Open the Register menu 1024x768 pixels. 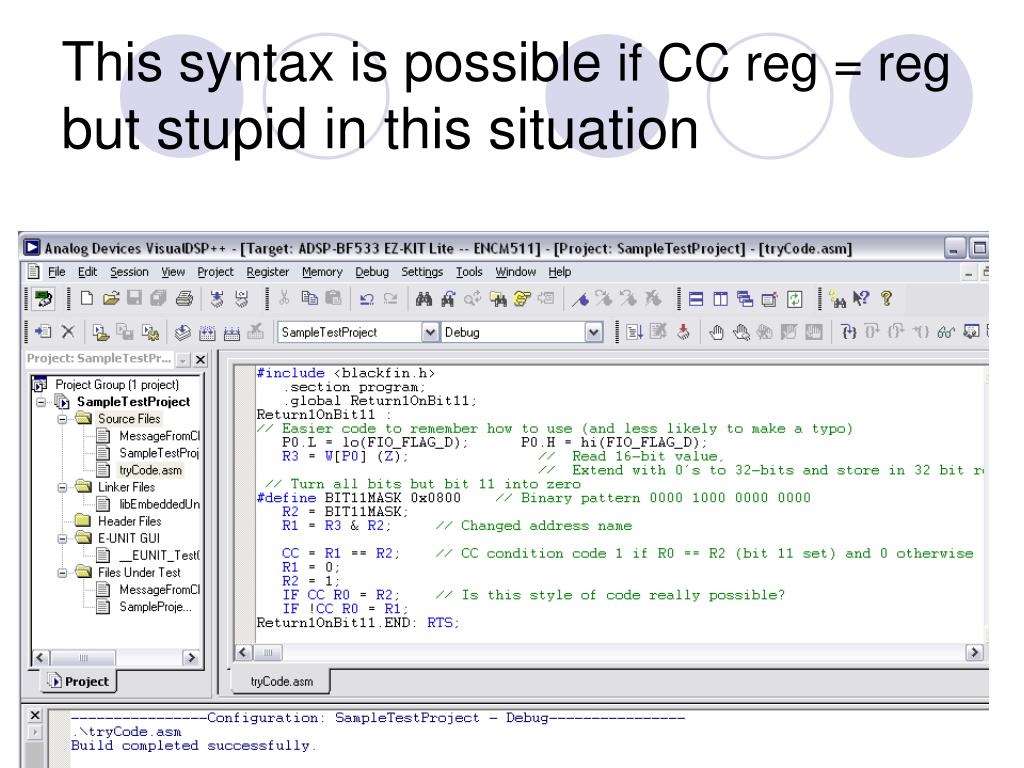267,272
